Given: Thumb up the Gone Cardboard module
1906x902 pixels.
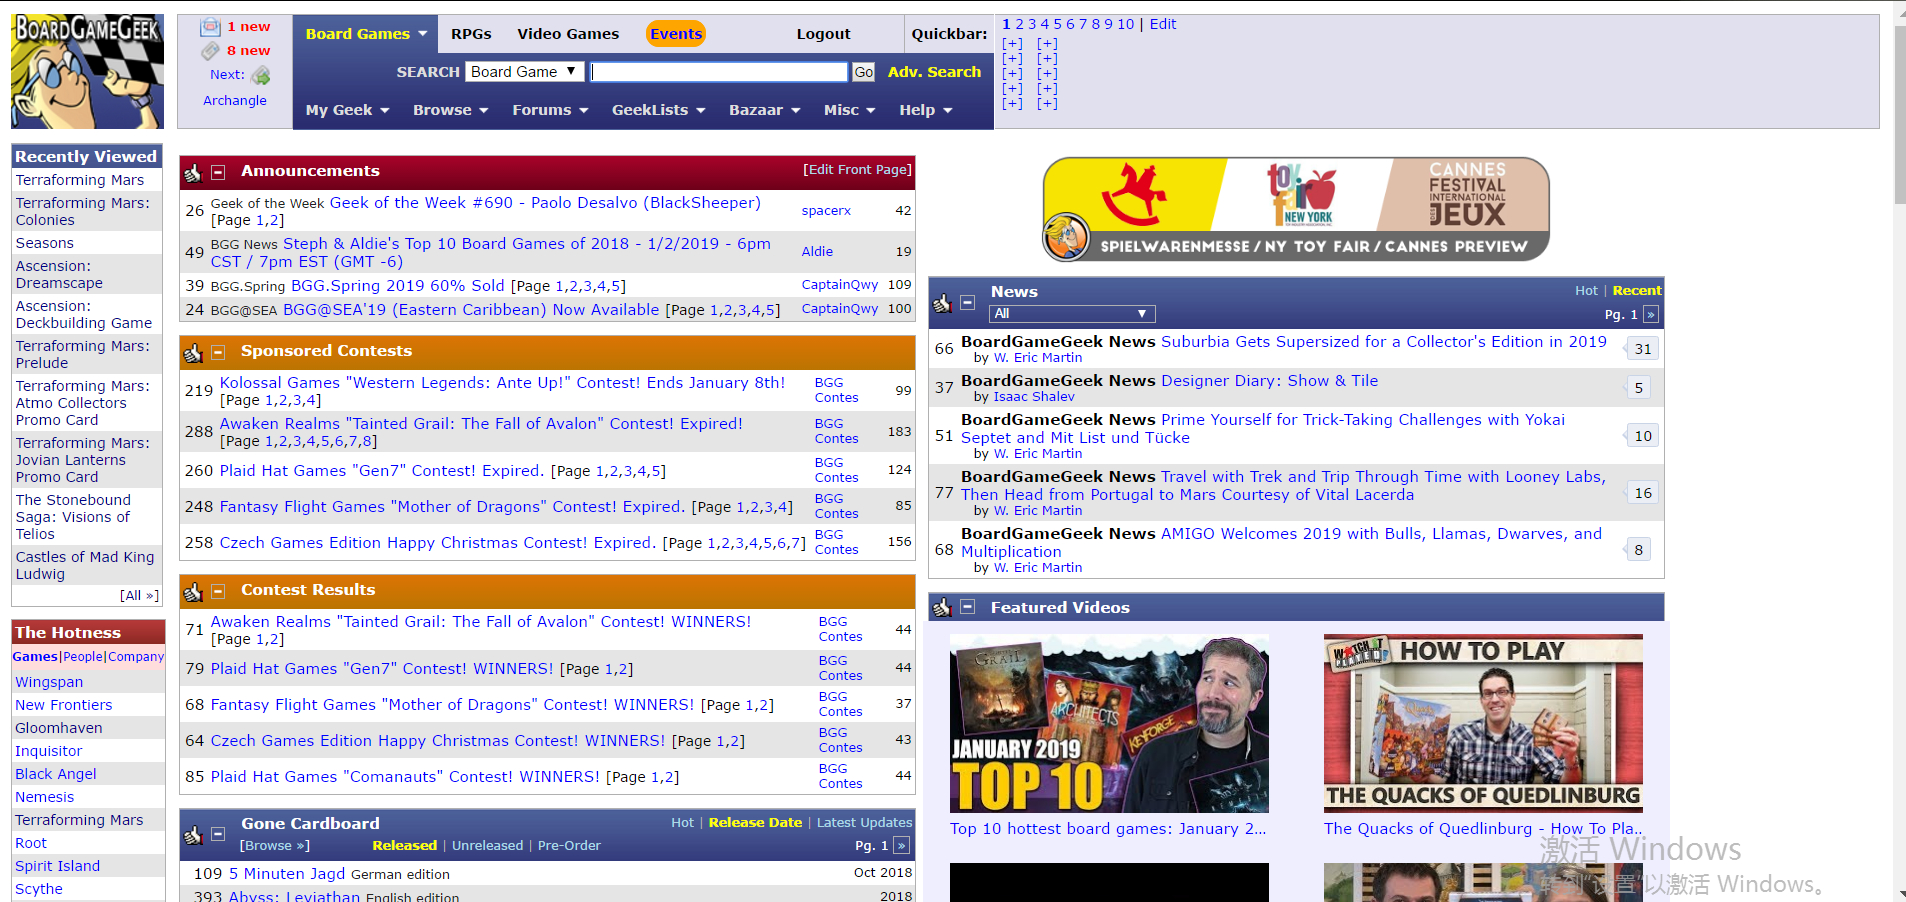Looking at the screenshot, I should pos(193,835).
